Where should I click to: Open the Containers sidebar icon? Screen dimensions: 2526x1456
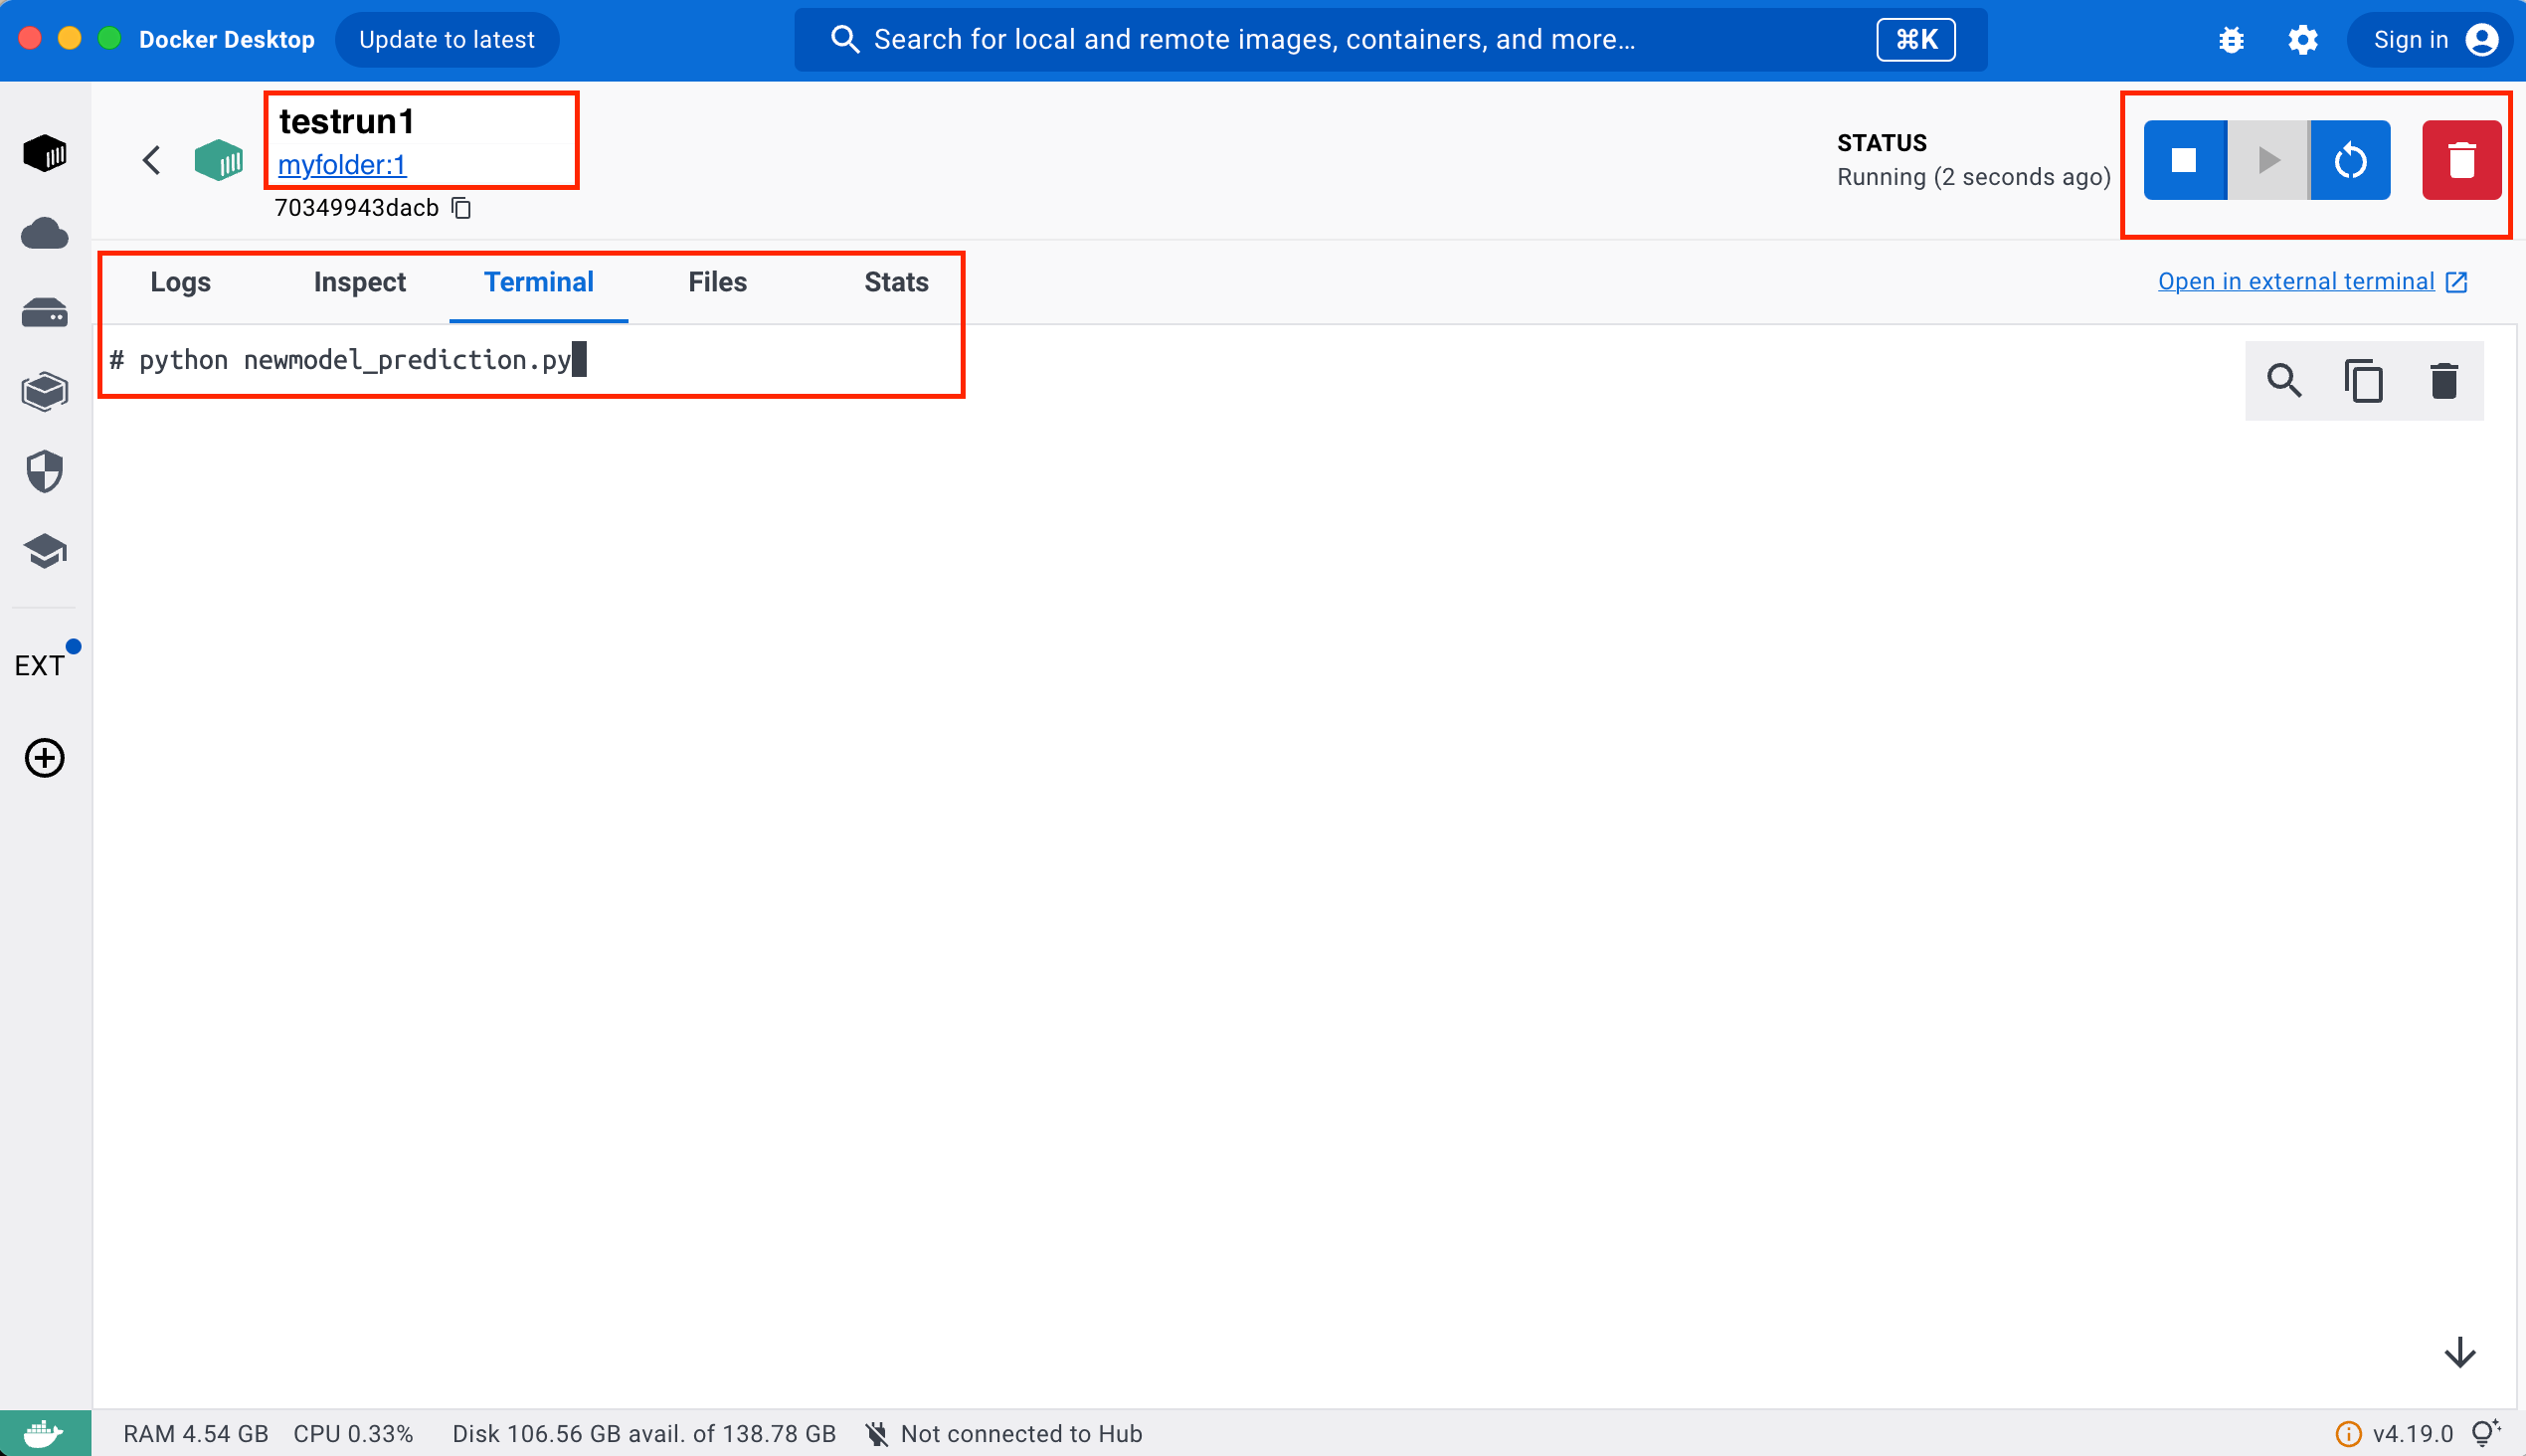[x=45, y=153]
